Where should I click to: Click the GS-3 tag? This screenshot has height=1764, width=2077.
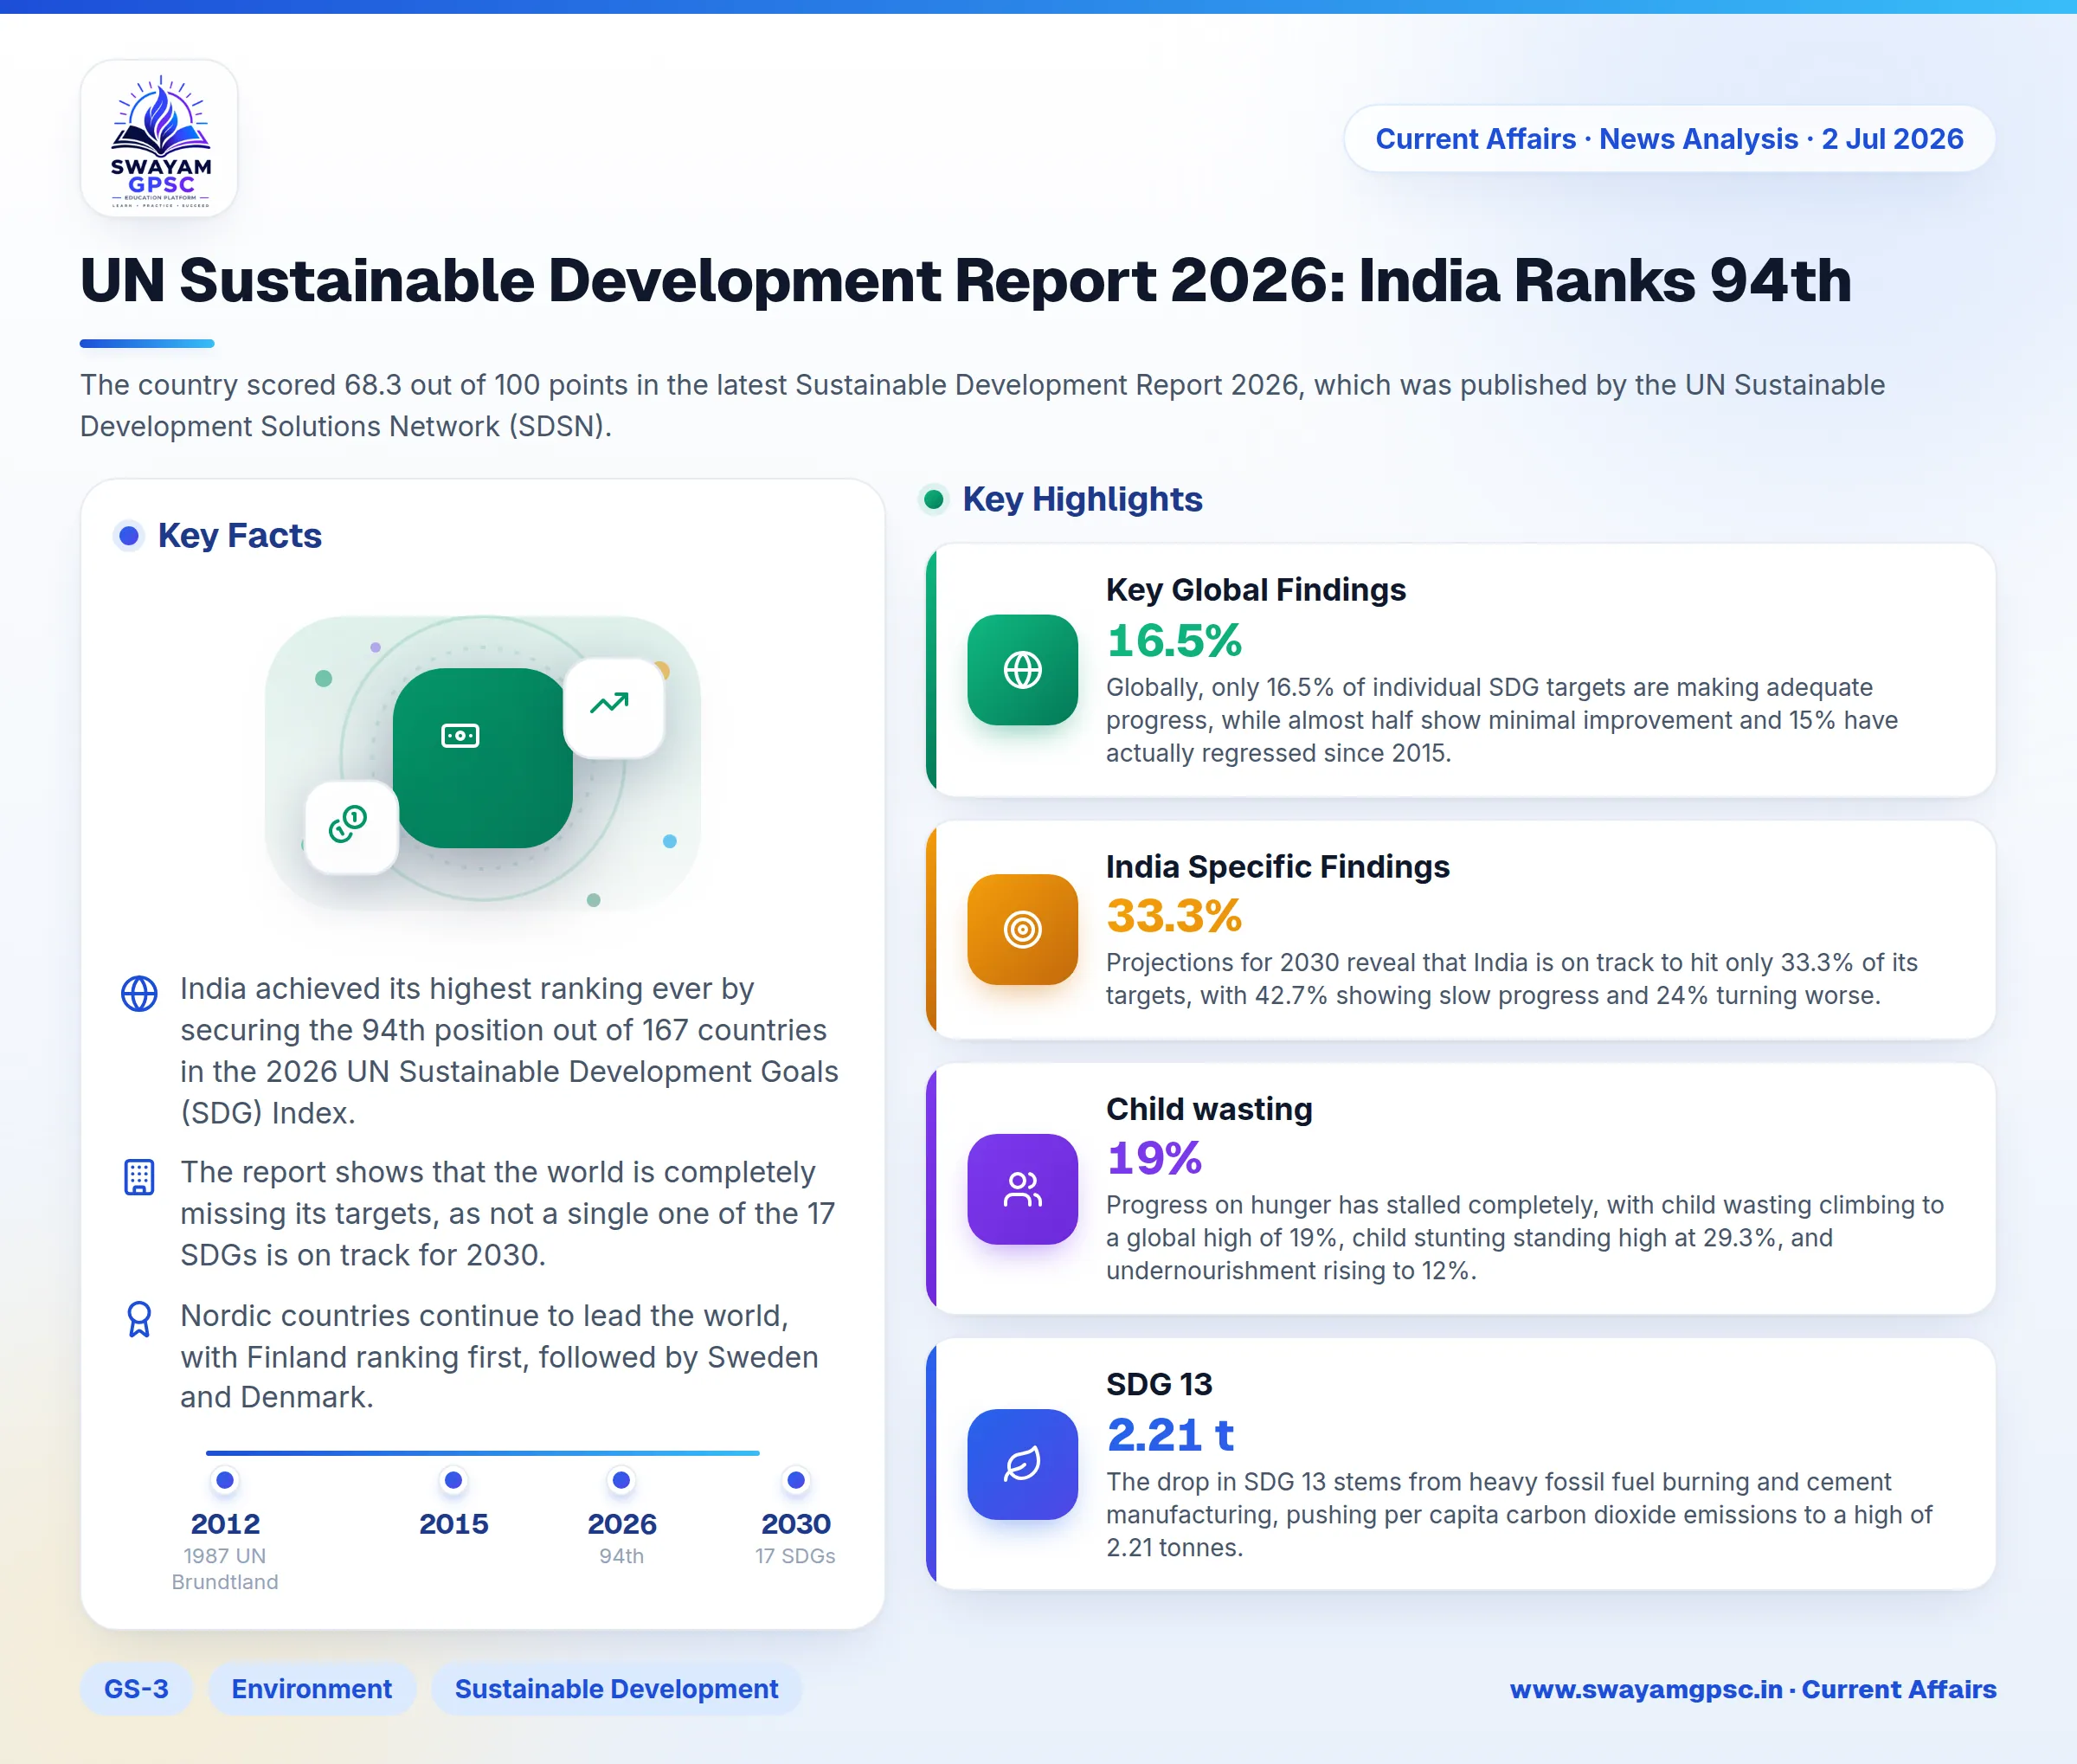136,1689
